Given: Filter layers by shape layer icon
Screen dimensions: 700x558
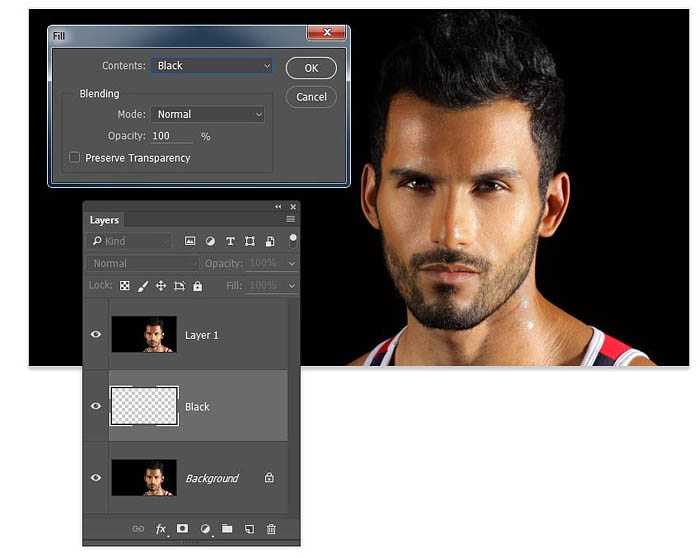Looking at the screenshot, I should point(250,242).
